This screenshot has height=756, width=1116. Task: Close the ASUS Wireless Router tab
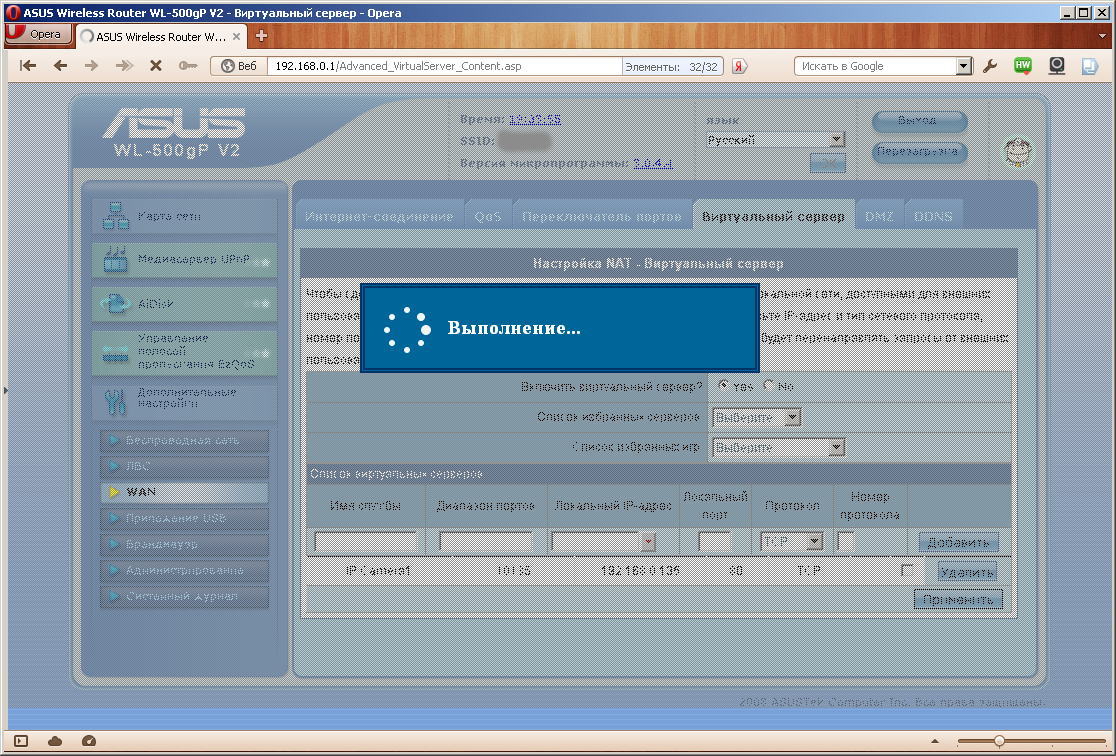(236, 36)
